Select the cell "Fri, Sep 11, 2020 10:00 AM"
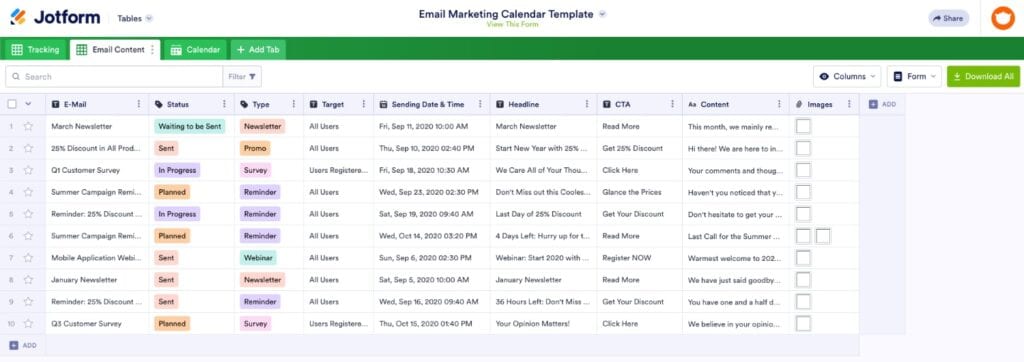This screenshot has height=362, width=1024. tap(432, 126)
